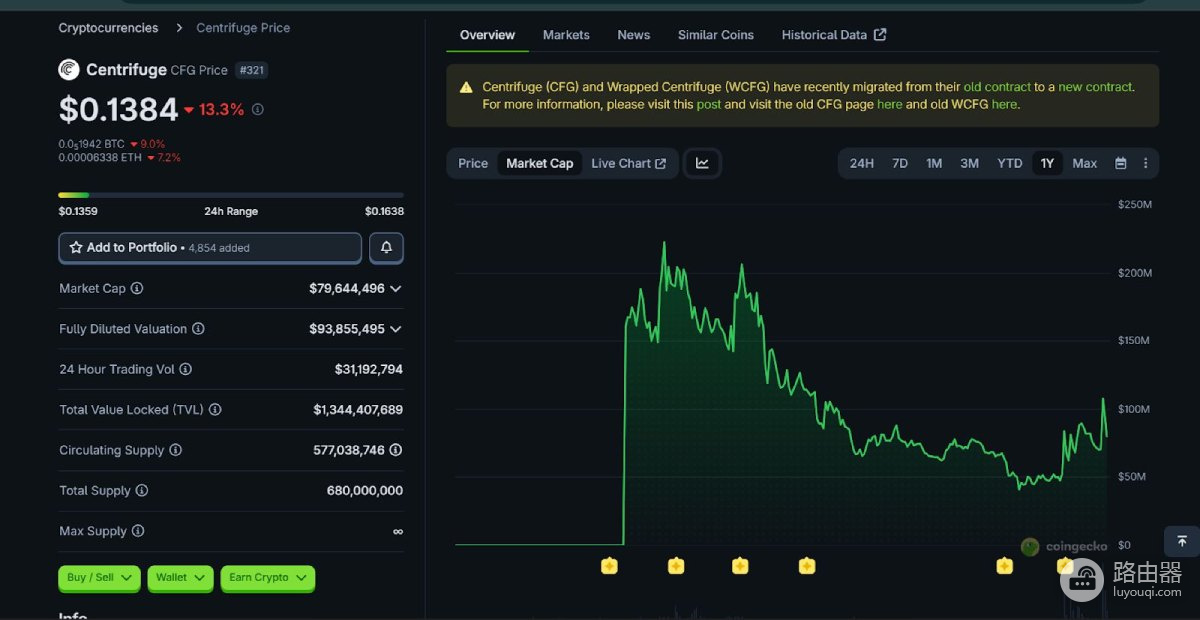
Task: Click the third yellow event marker below chart
Action: 740,566
